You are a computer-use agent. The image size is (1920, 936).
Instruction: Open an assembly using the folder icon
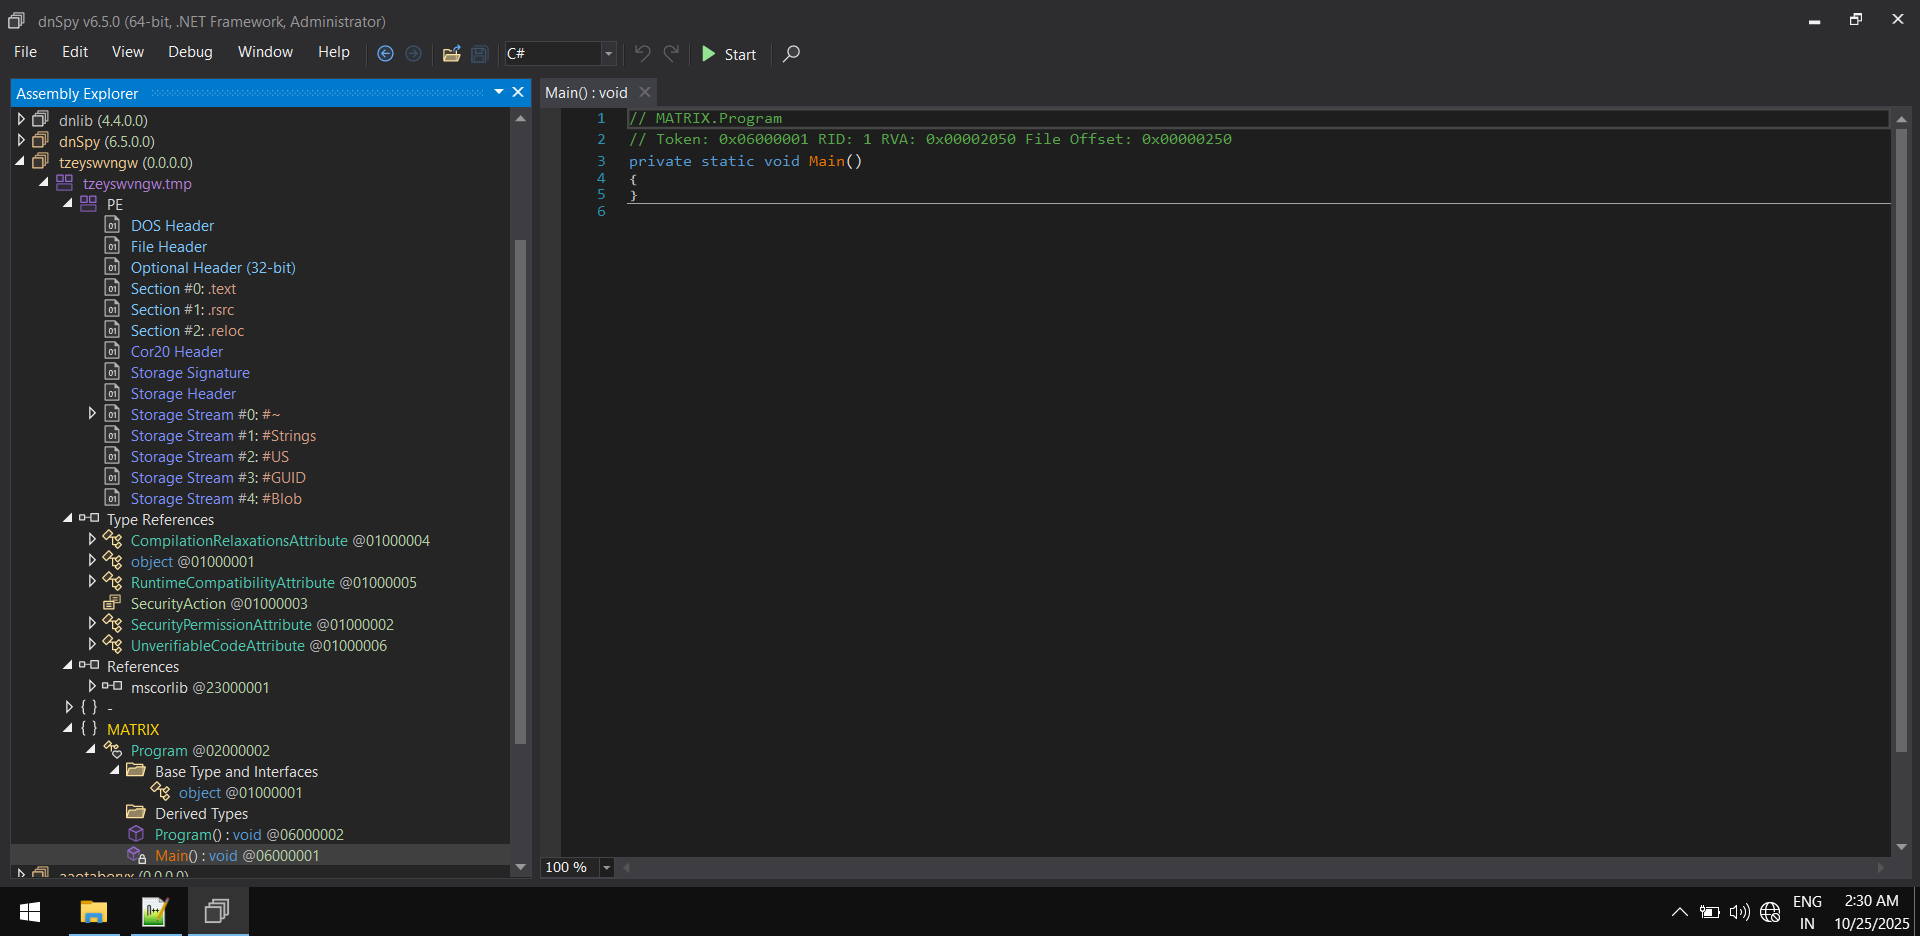coord(451,54)
